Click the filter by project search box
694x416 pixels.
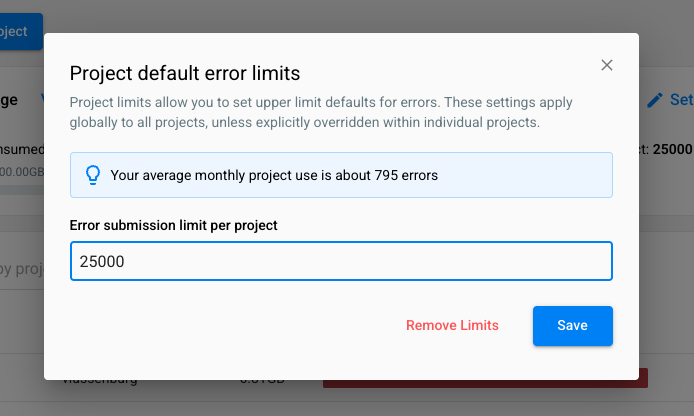[x=22, y=269]
